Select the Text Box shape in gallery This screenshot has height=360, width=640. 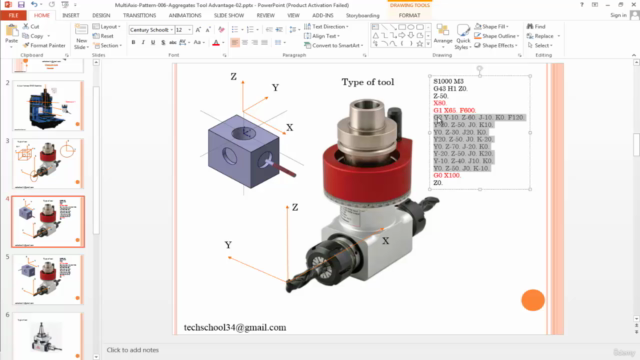click(x=375, y=27)
